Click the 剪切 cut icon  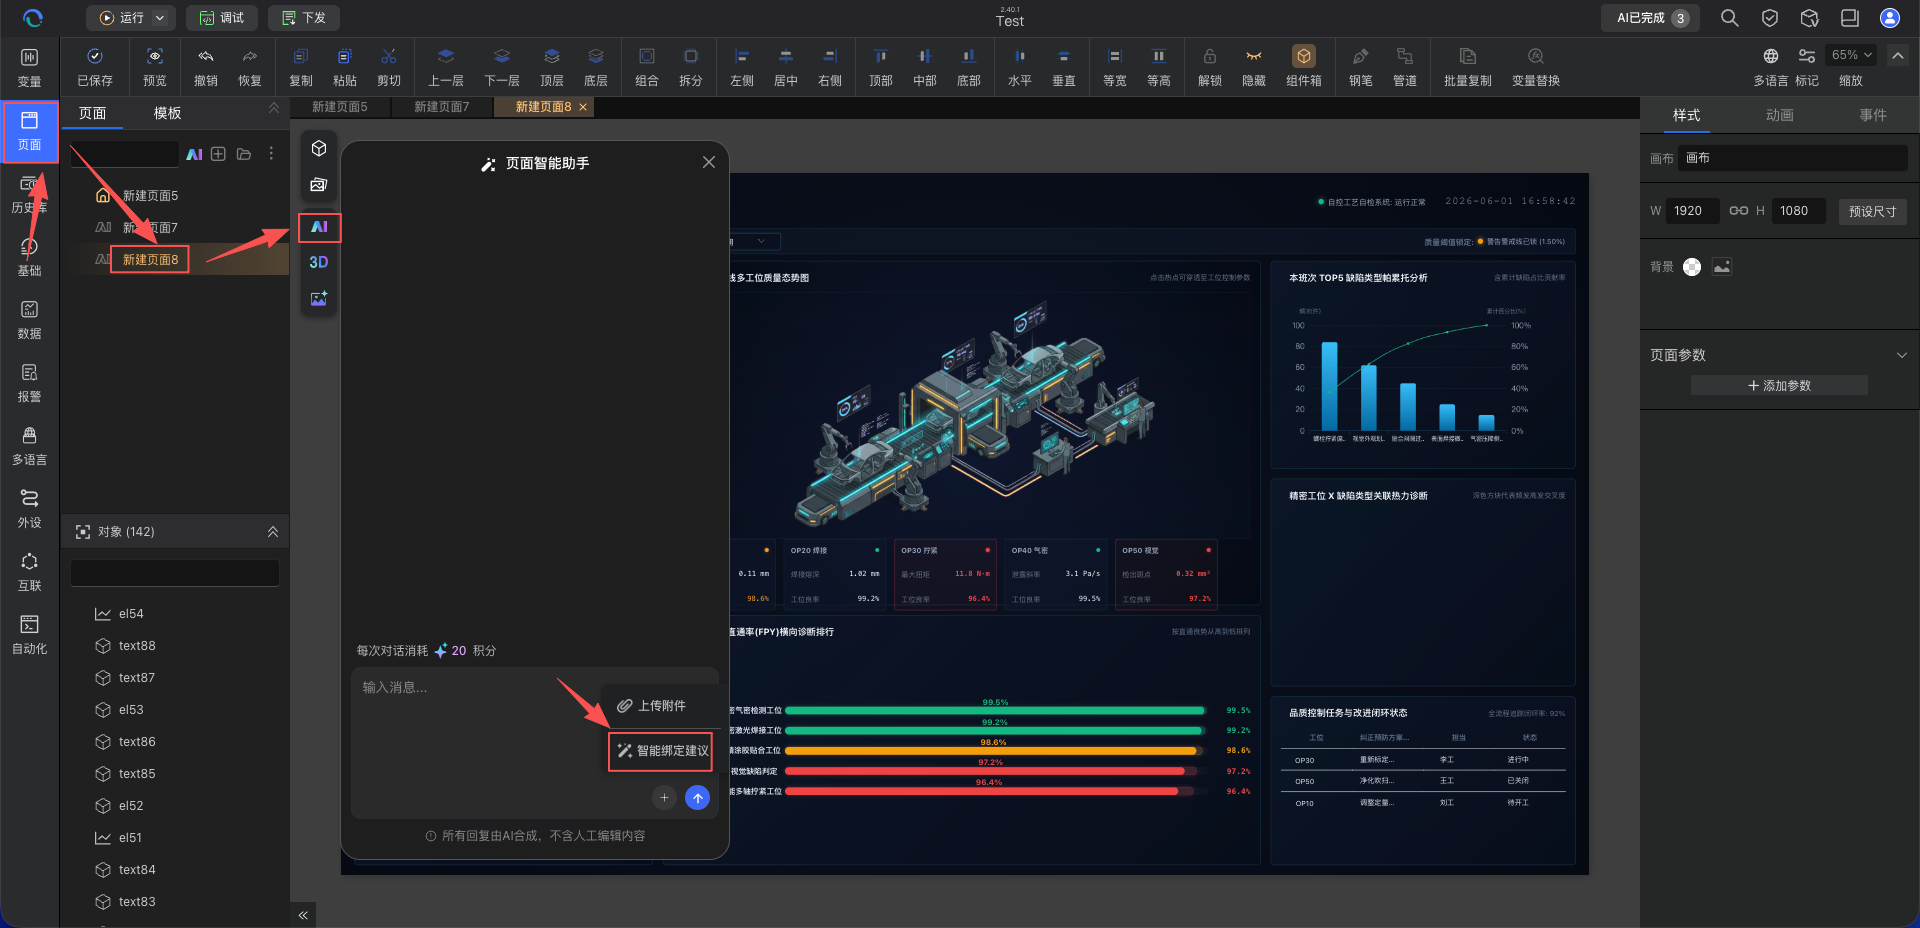389,56
